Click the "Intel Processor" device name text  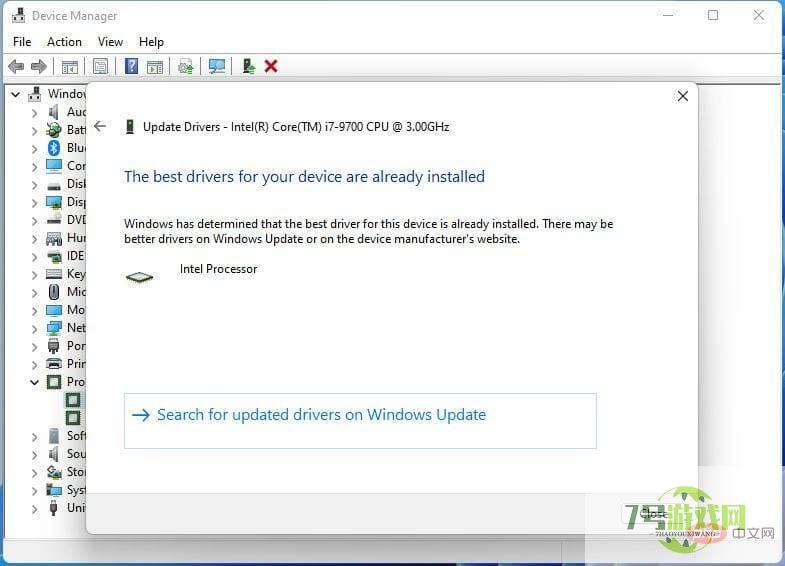pos(218,269)
